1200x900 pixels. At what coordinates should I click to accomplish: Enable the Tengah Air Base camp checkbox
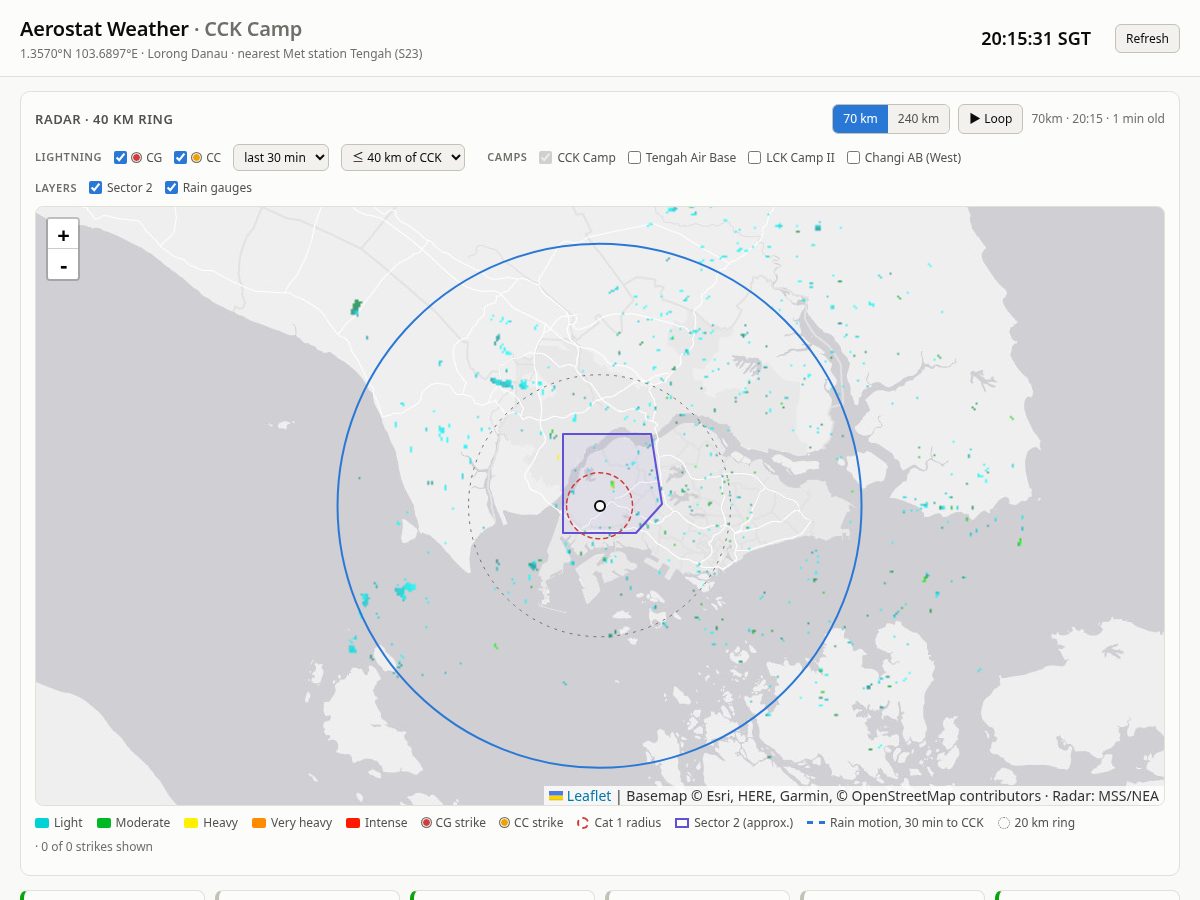[635, 157]
